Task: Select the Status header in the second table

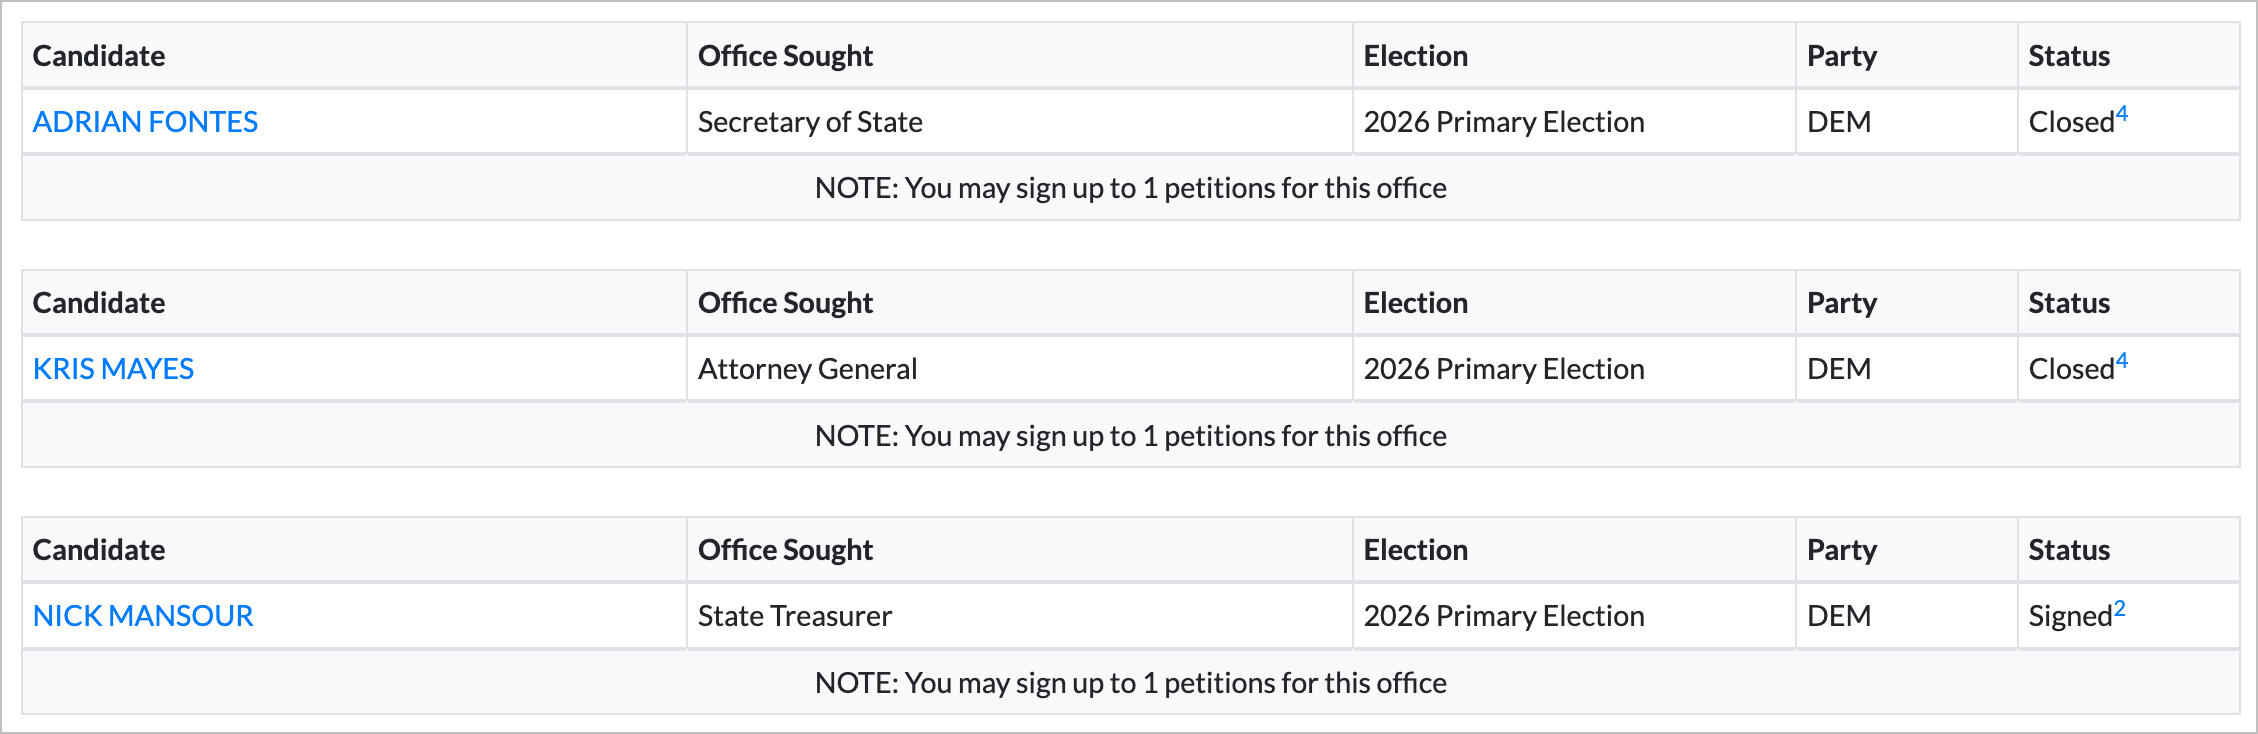Action: coord(2068,302)
